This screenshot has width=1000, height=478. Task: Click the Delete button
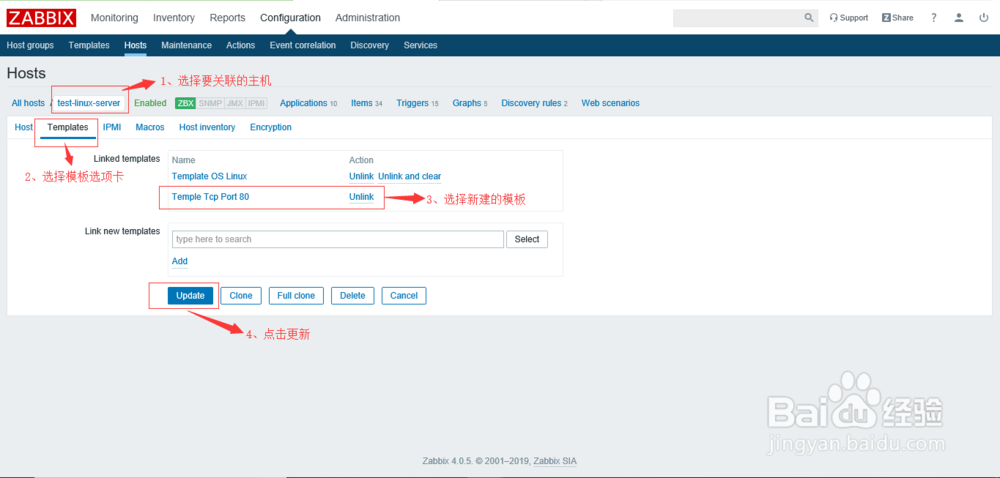tap(352, 296)
